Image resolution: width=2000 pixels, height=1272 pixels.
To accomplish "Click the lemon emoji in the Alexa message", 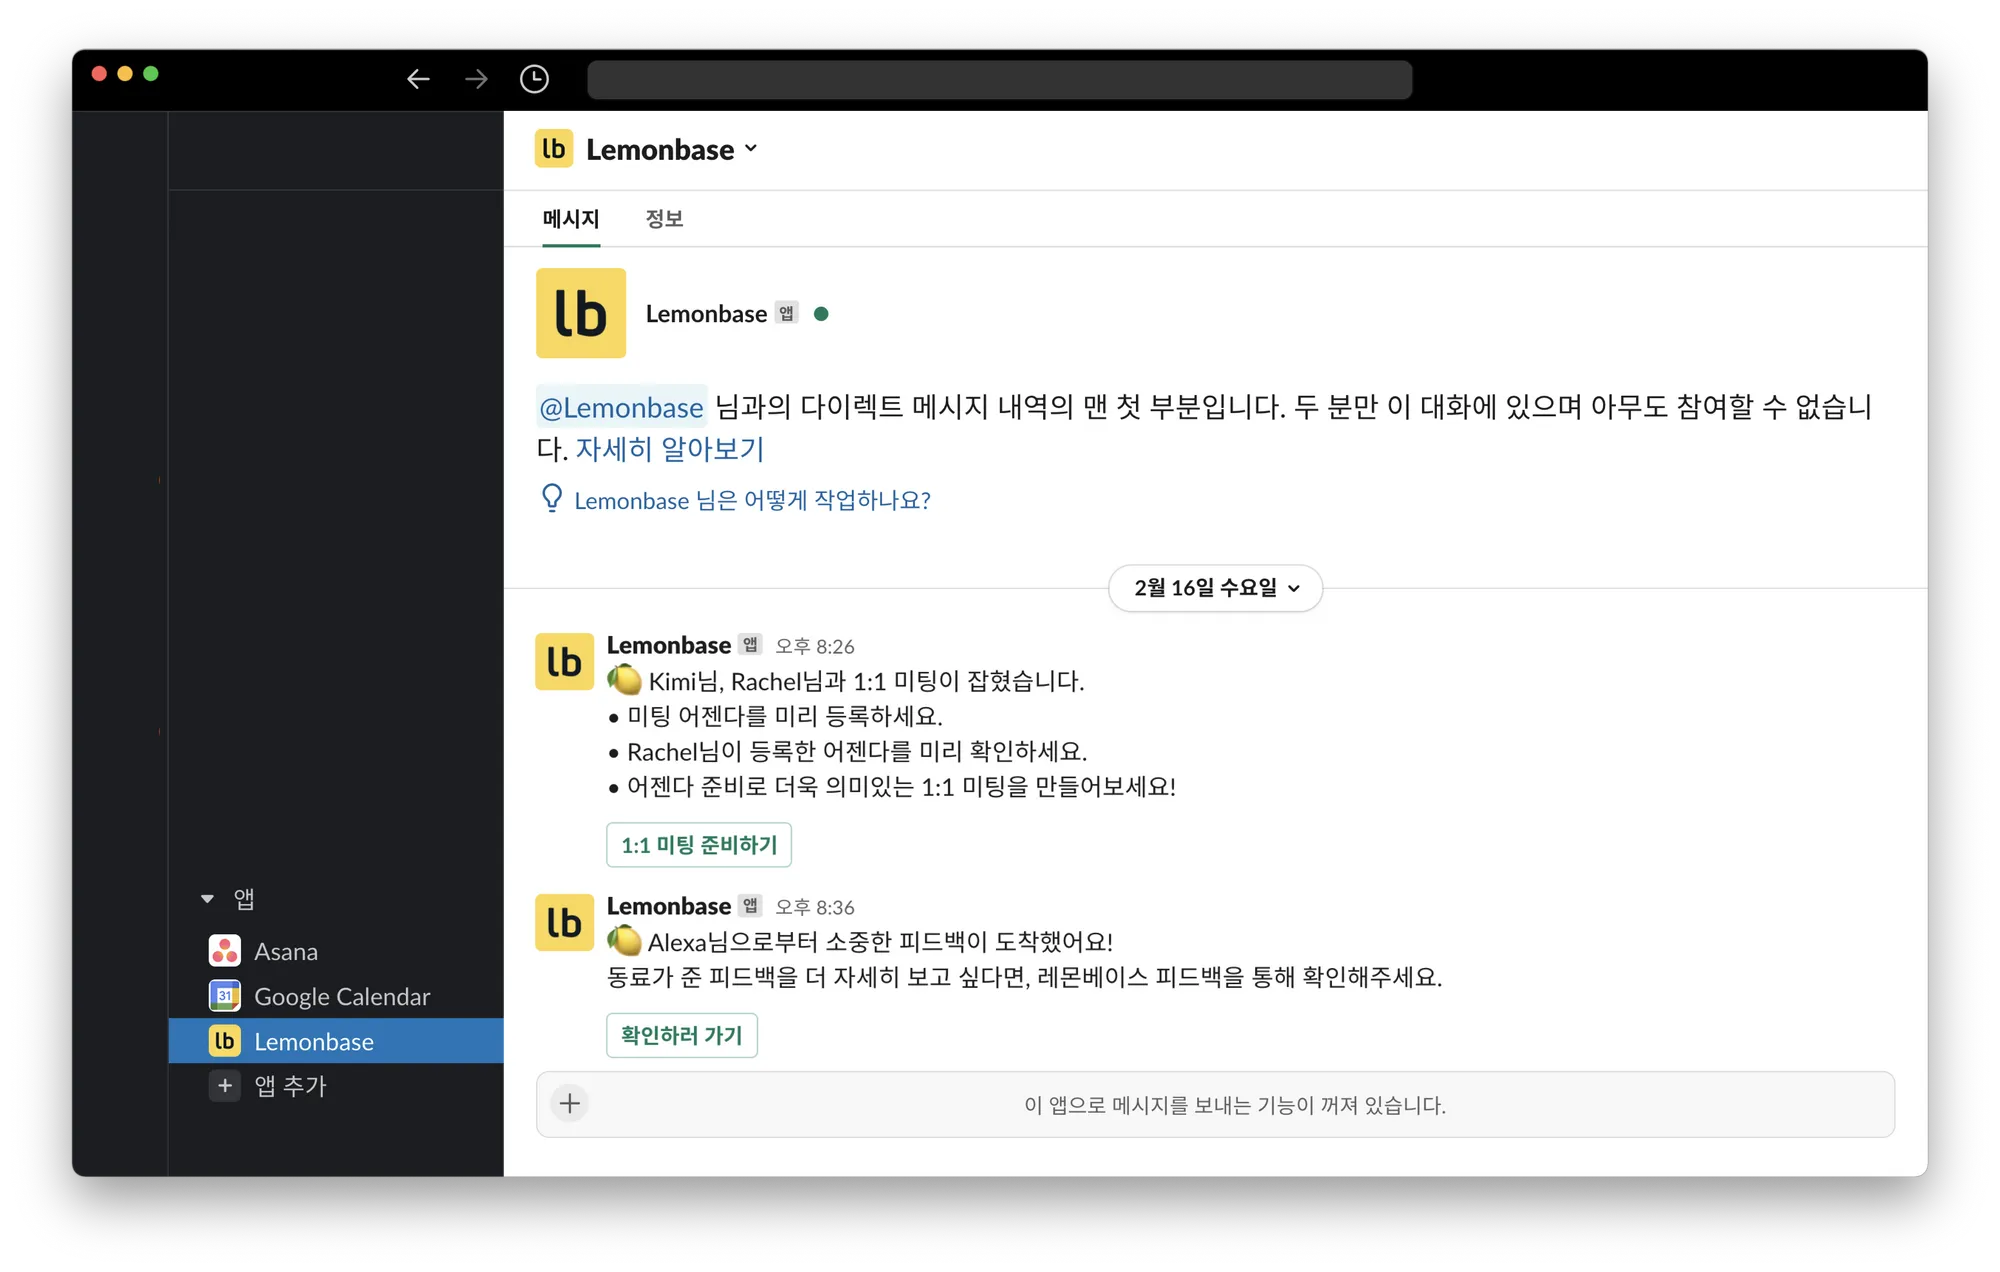I will [624, 941].
